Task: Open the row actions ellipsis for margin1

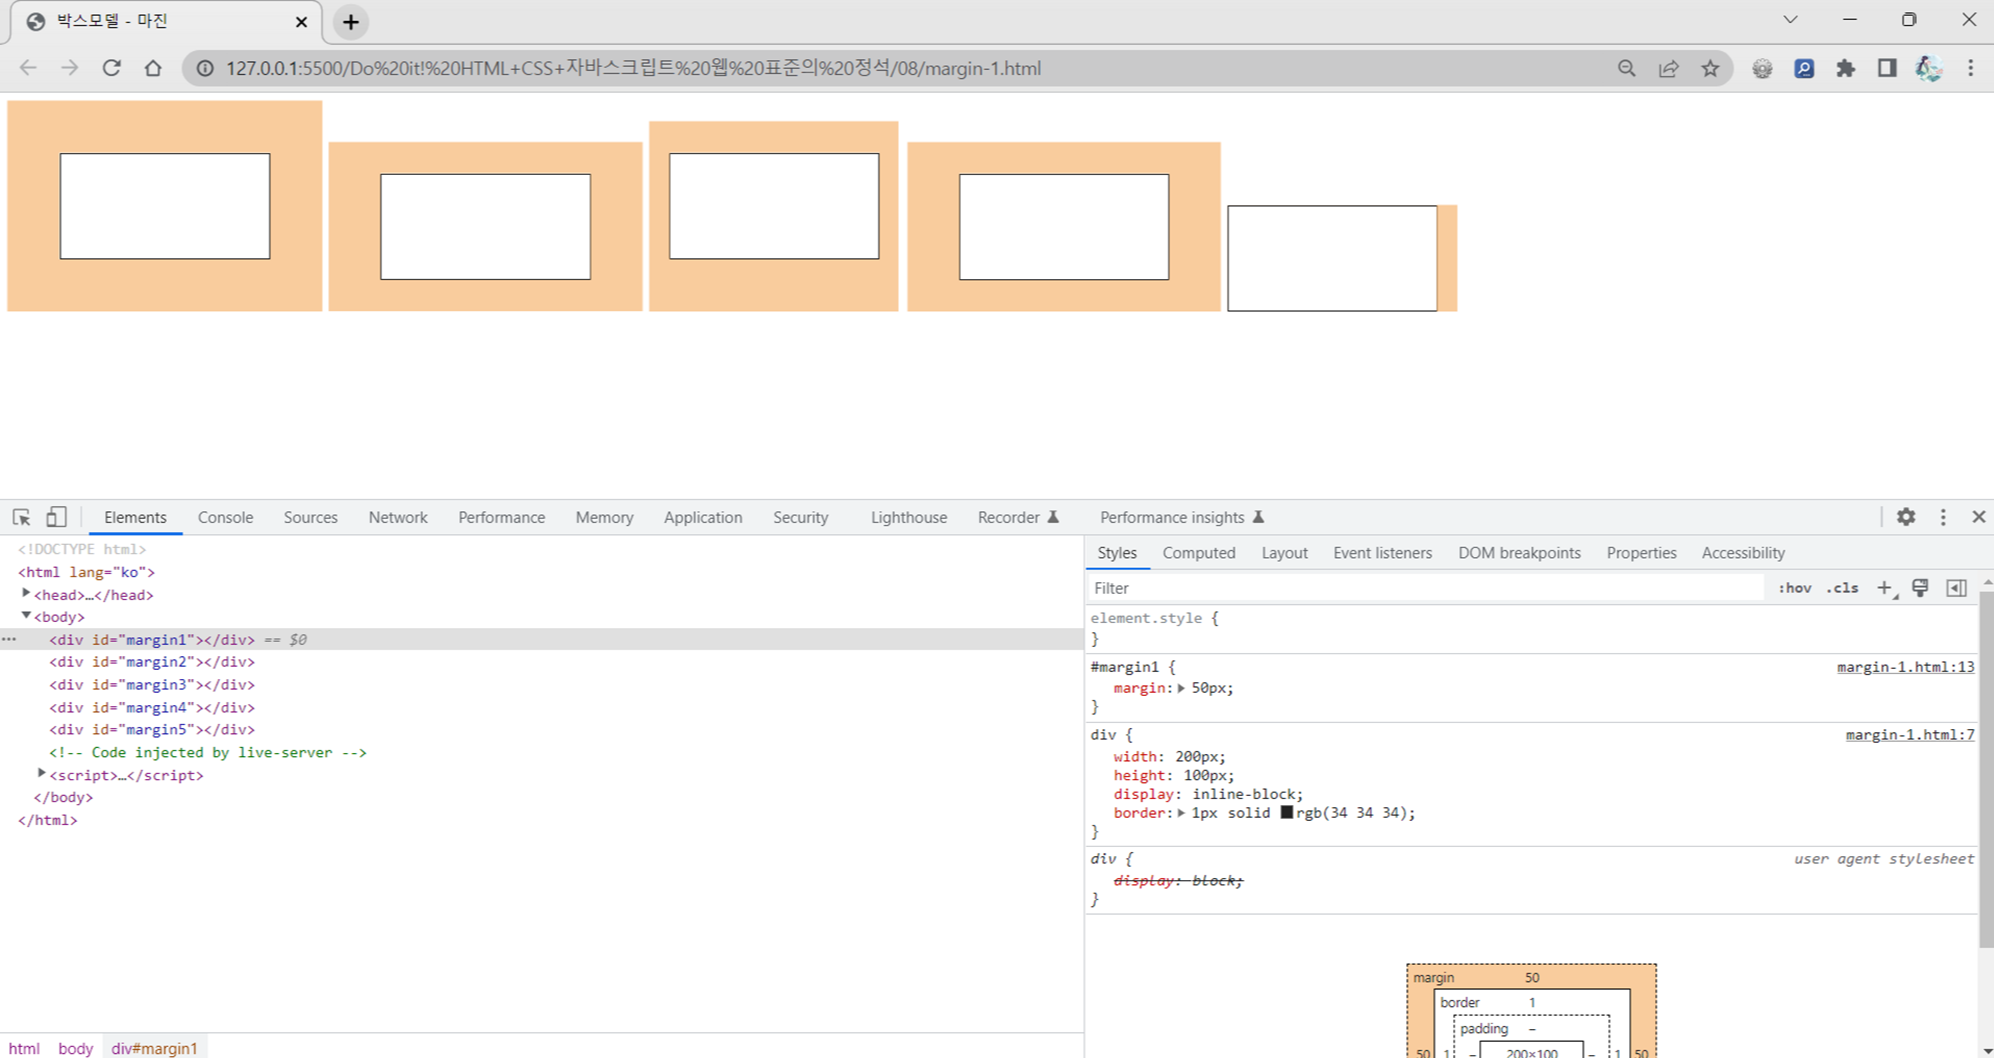Action: 9,639
